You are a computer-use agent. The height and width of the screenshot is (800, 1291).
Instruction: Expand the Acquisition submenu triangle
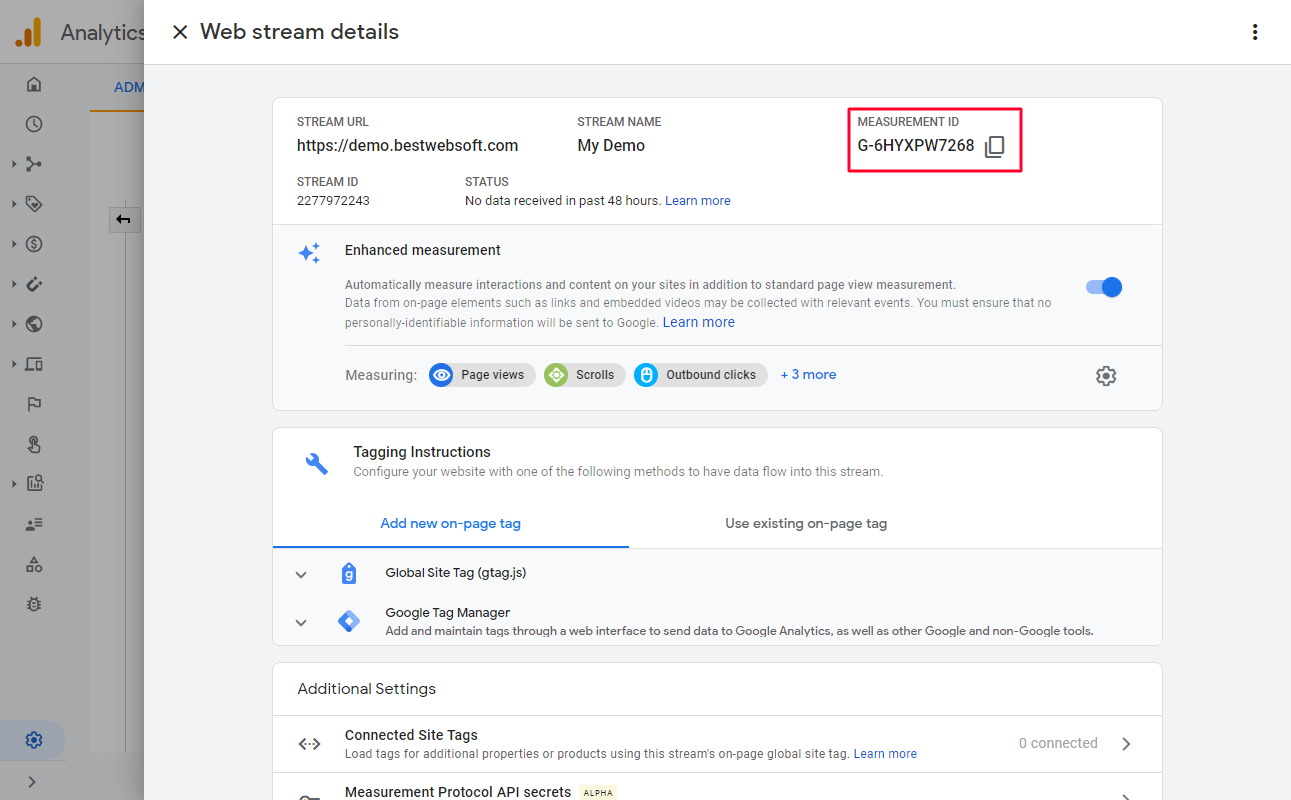click(13, 164)
